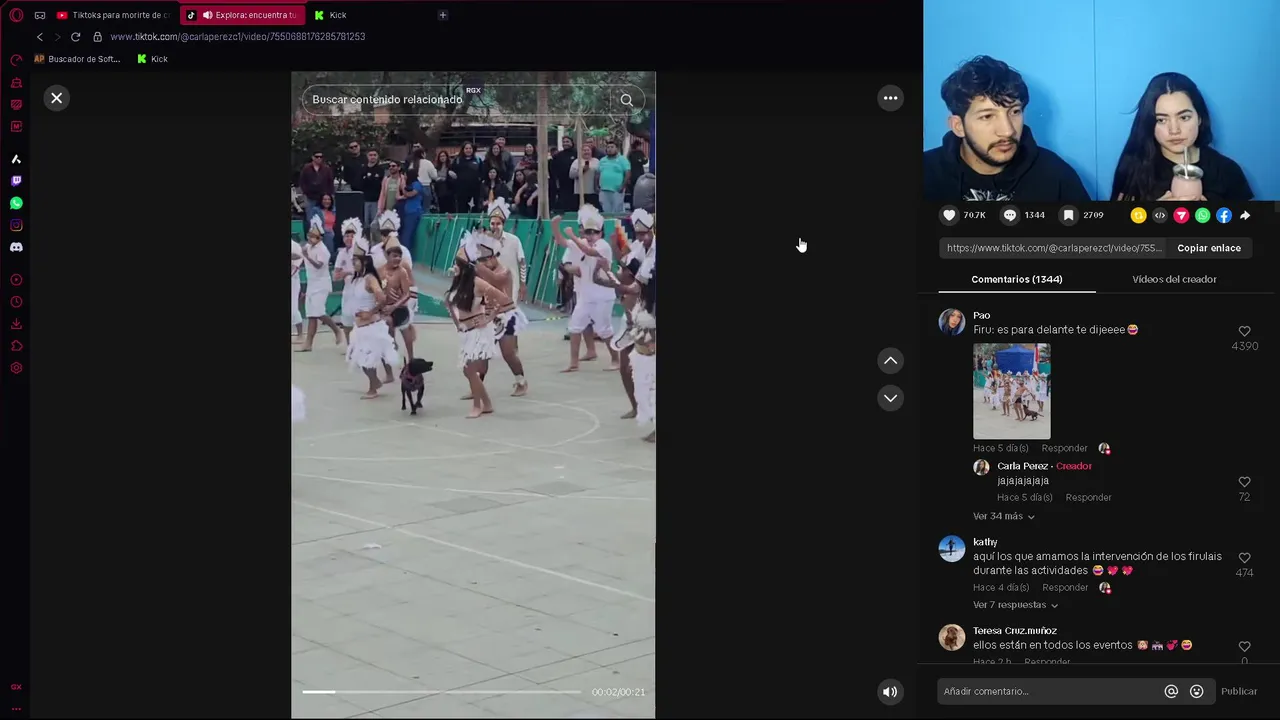Screen dimensions: 1280x720
Task: Save the video with the bookmark icon
Action: click(x=1069, y=215)
